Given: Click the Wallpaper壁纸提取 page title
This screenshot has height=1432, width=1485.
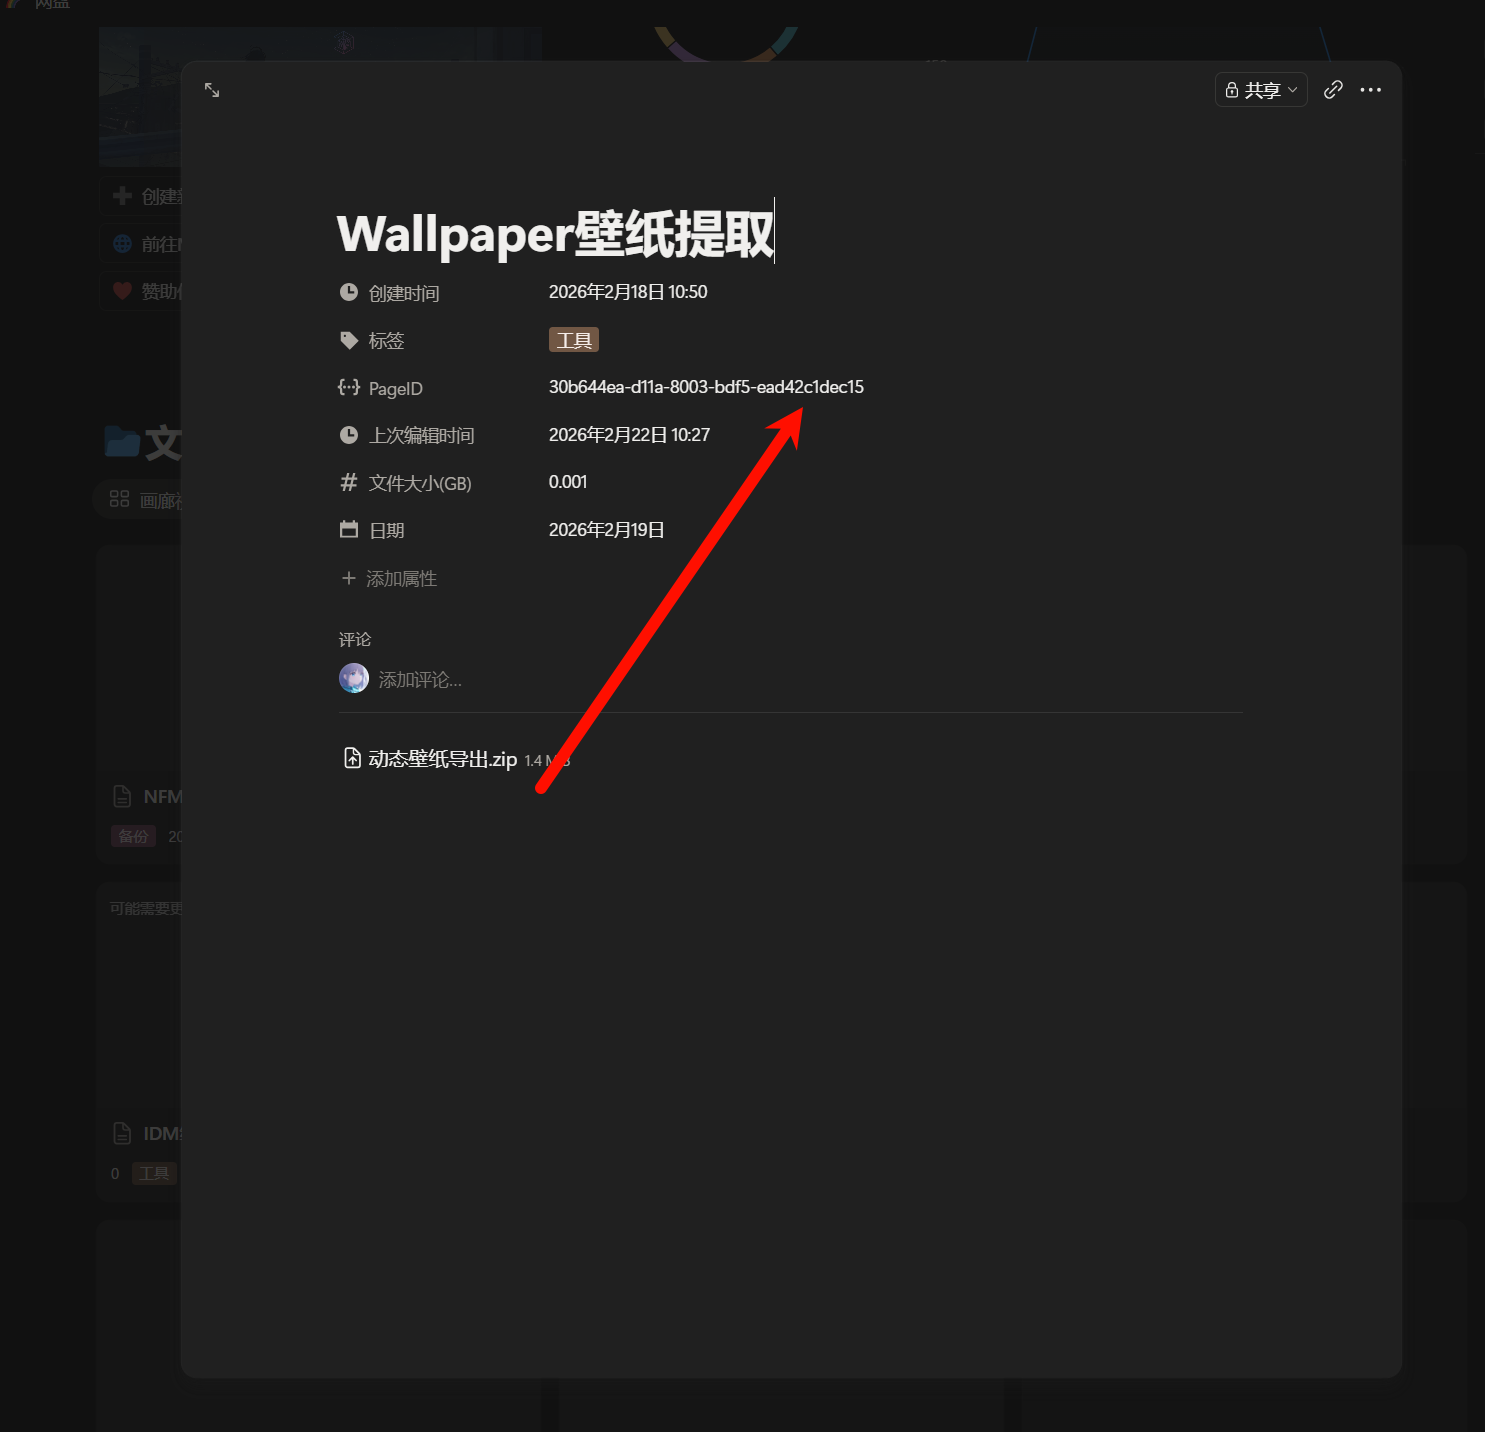Looking at the screenshot, I should pyautogui.click(x=555, y=234).
